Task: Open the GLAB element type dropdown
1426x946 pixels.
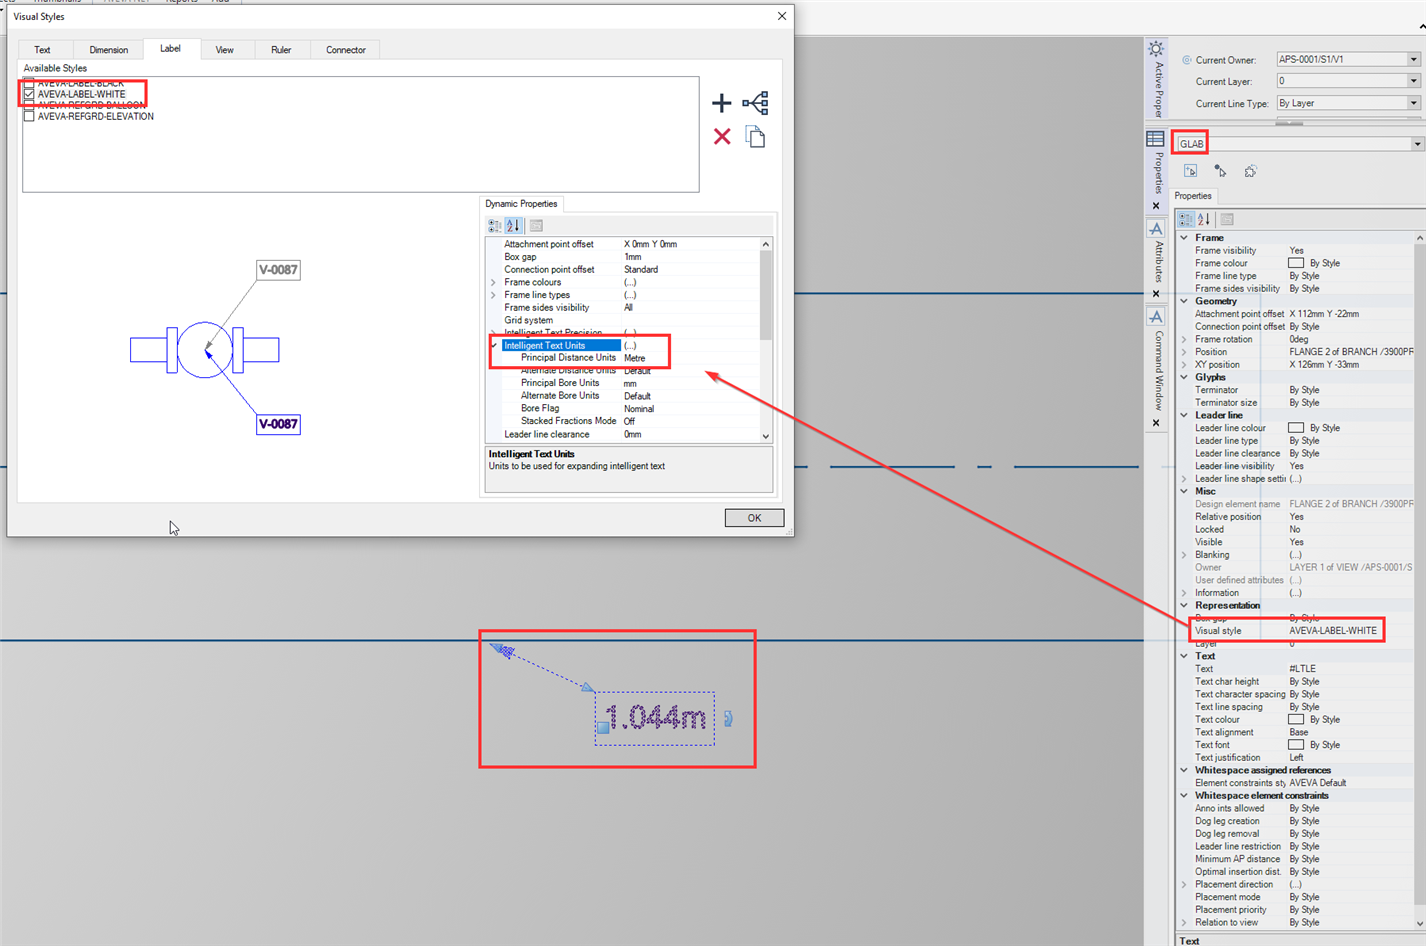Action: (x=1417, y=144)
